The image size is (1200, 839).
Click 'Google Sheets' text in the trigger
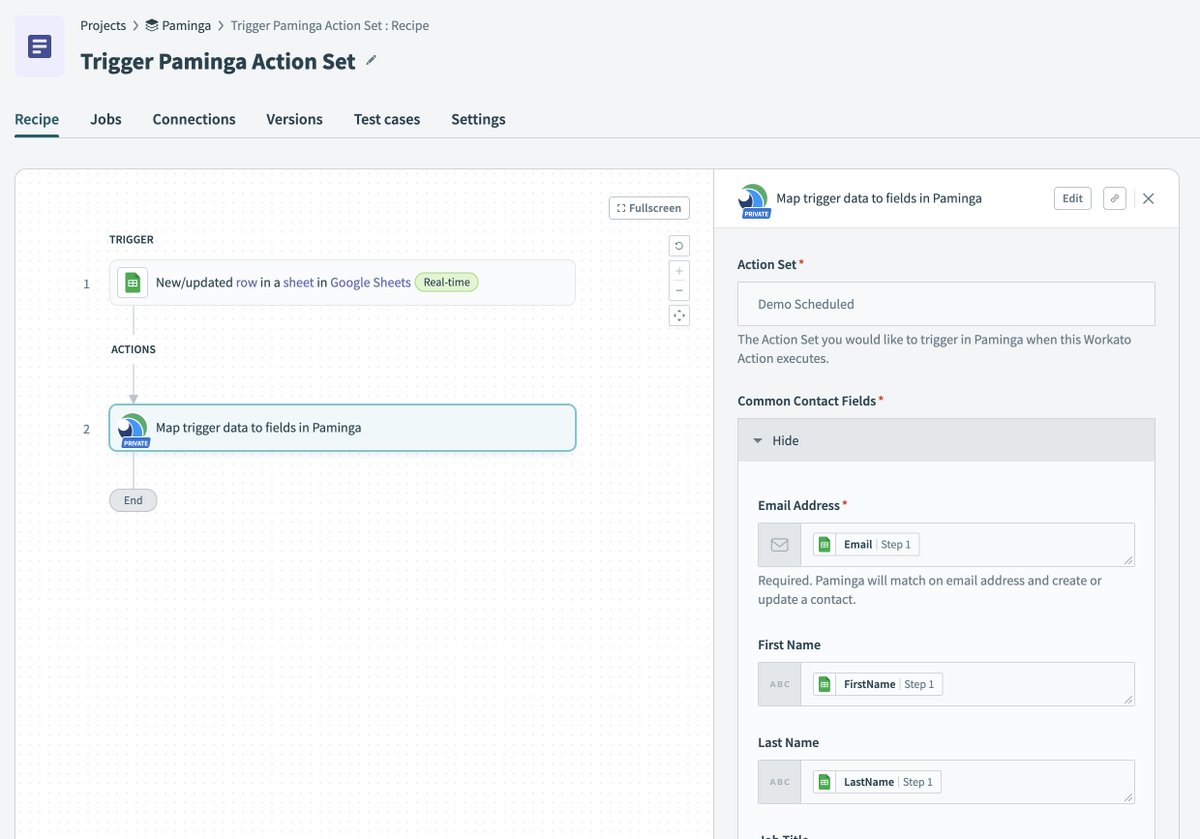(x=370, y=283)
